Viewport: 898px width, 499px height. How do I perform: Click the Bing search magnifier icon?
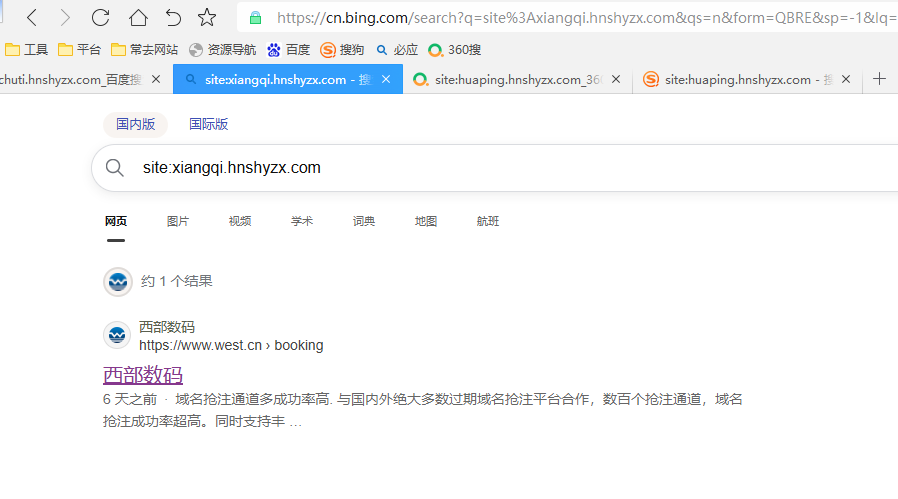(115, 168)
